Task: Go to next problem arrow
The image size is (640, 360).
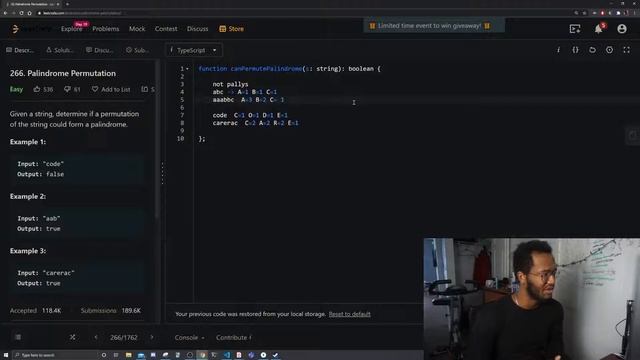Action: [x=151, y=337]
